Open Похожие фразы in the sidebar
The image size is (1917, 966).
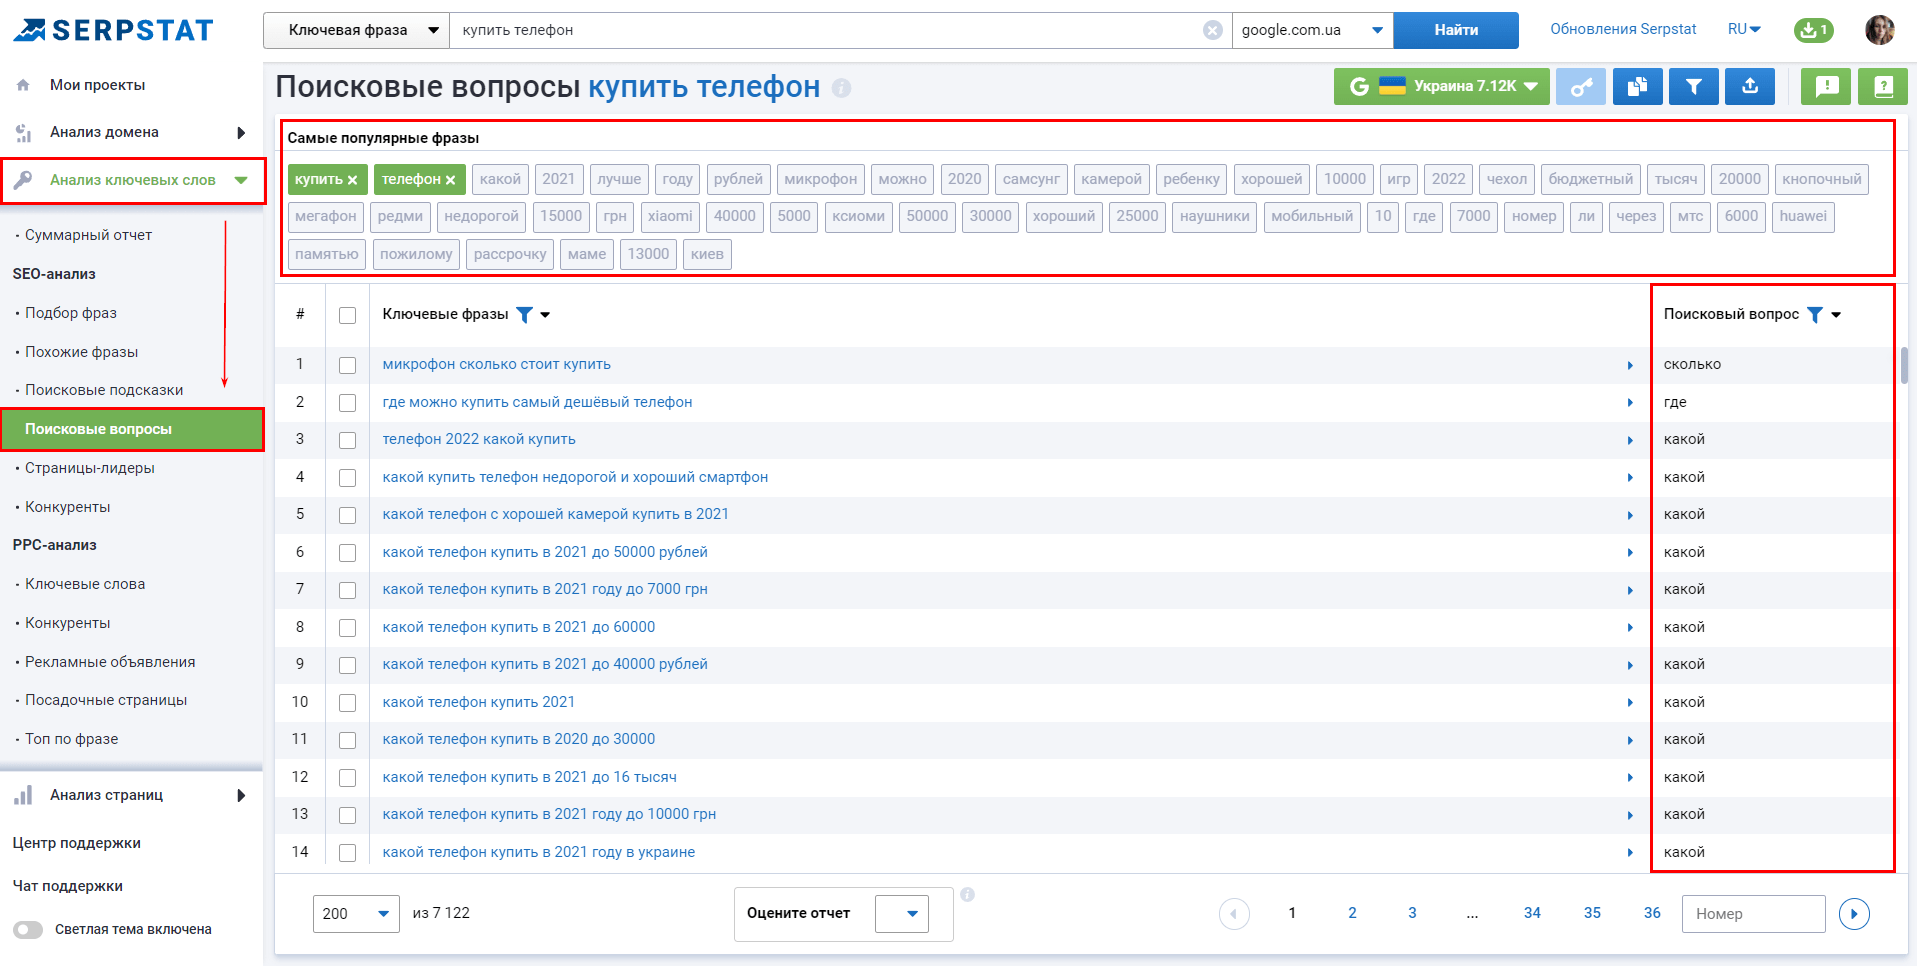[x=81, y=352]
